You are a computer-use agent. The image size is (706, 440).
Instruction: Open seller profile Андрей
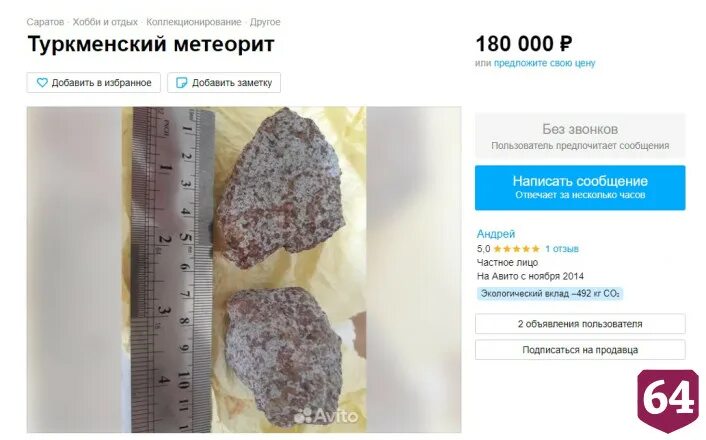496,234
